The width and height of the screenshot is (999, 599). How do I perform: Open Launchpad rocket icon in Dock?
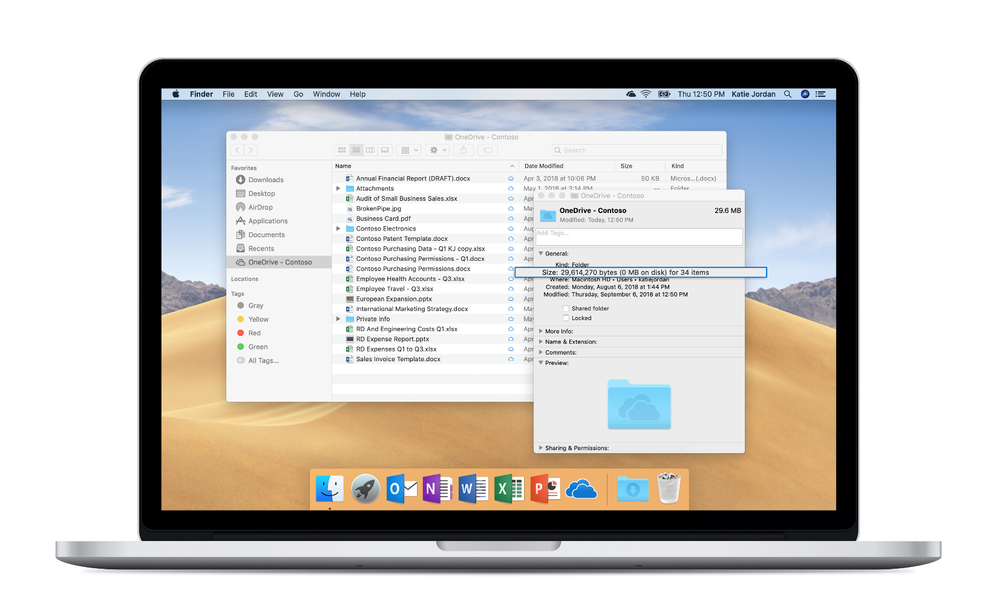tap(365, 489)
